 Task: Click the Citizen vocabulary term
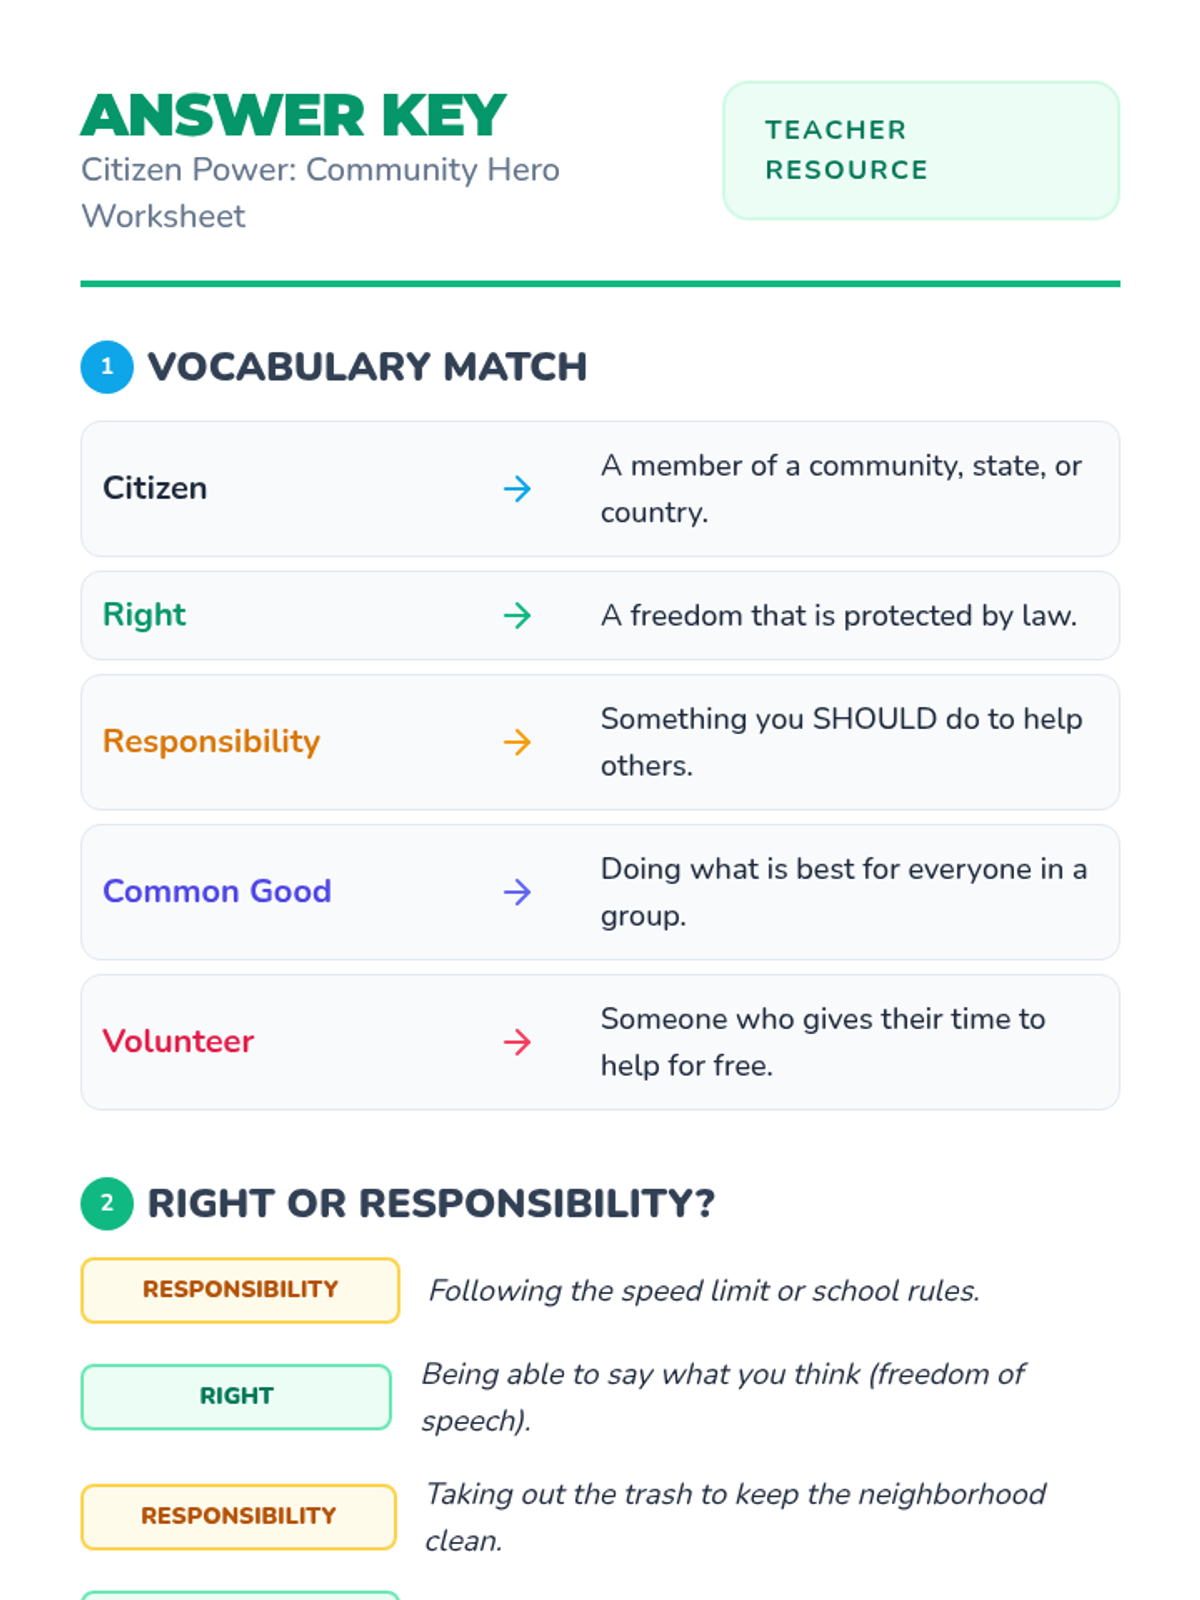[155, 488]
